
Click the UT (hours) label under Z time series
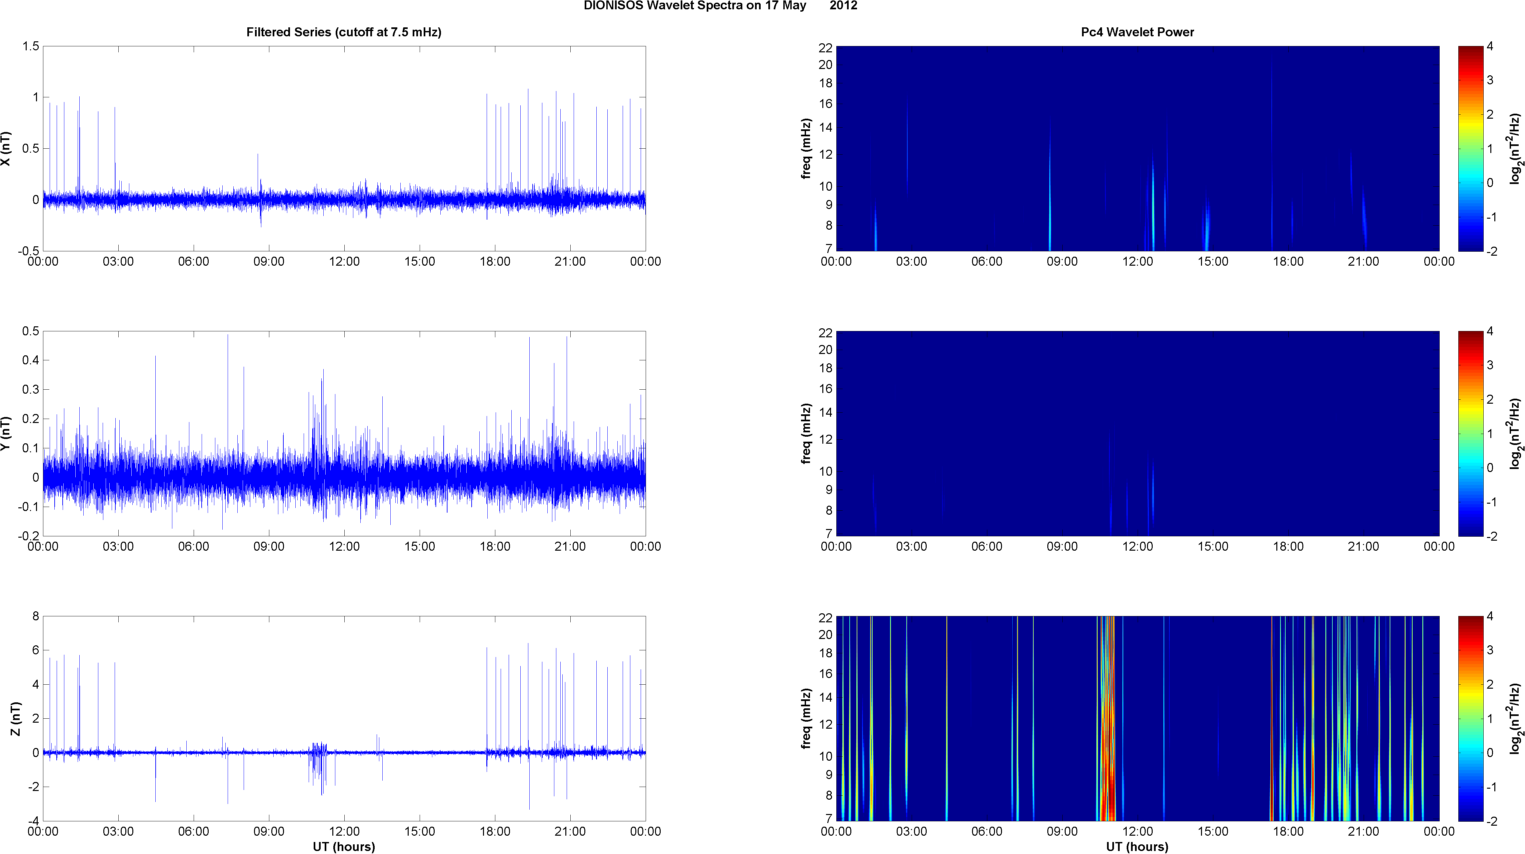(x=343, y=846)
